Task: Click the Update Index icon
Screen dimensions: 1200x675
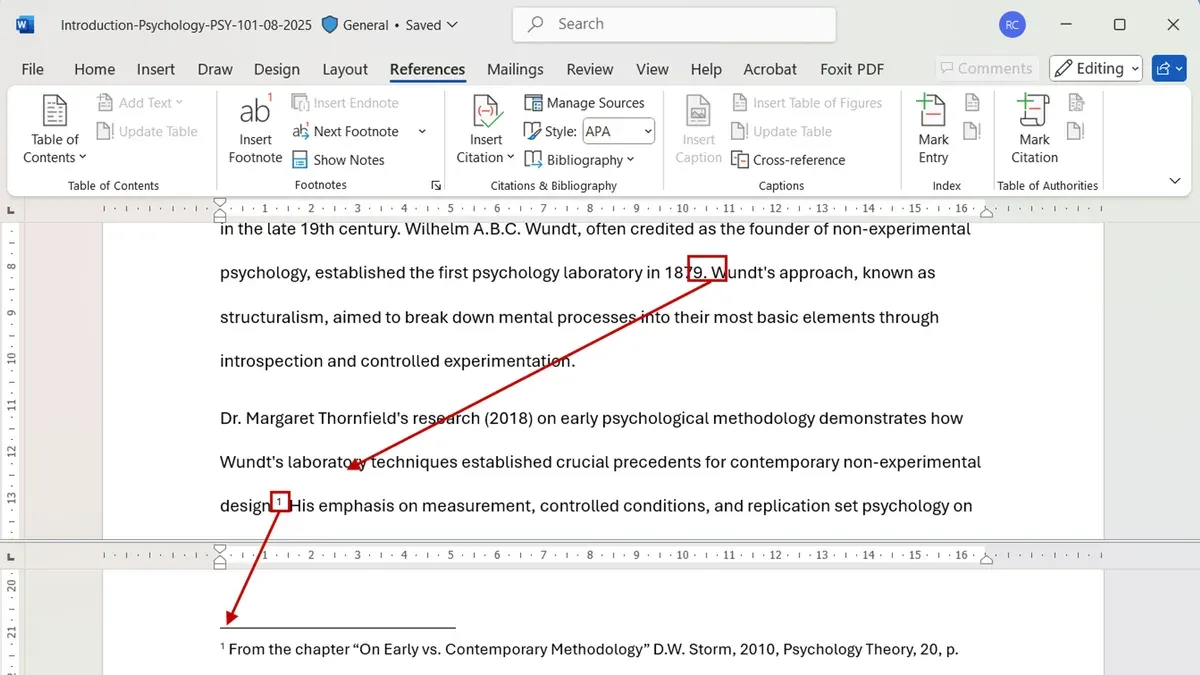Action: pos(972,131)
